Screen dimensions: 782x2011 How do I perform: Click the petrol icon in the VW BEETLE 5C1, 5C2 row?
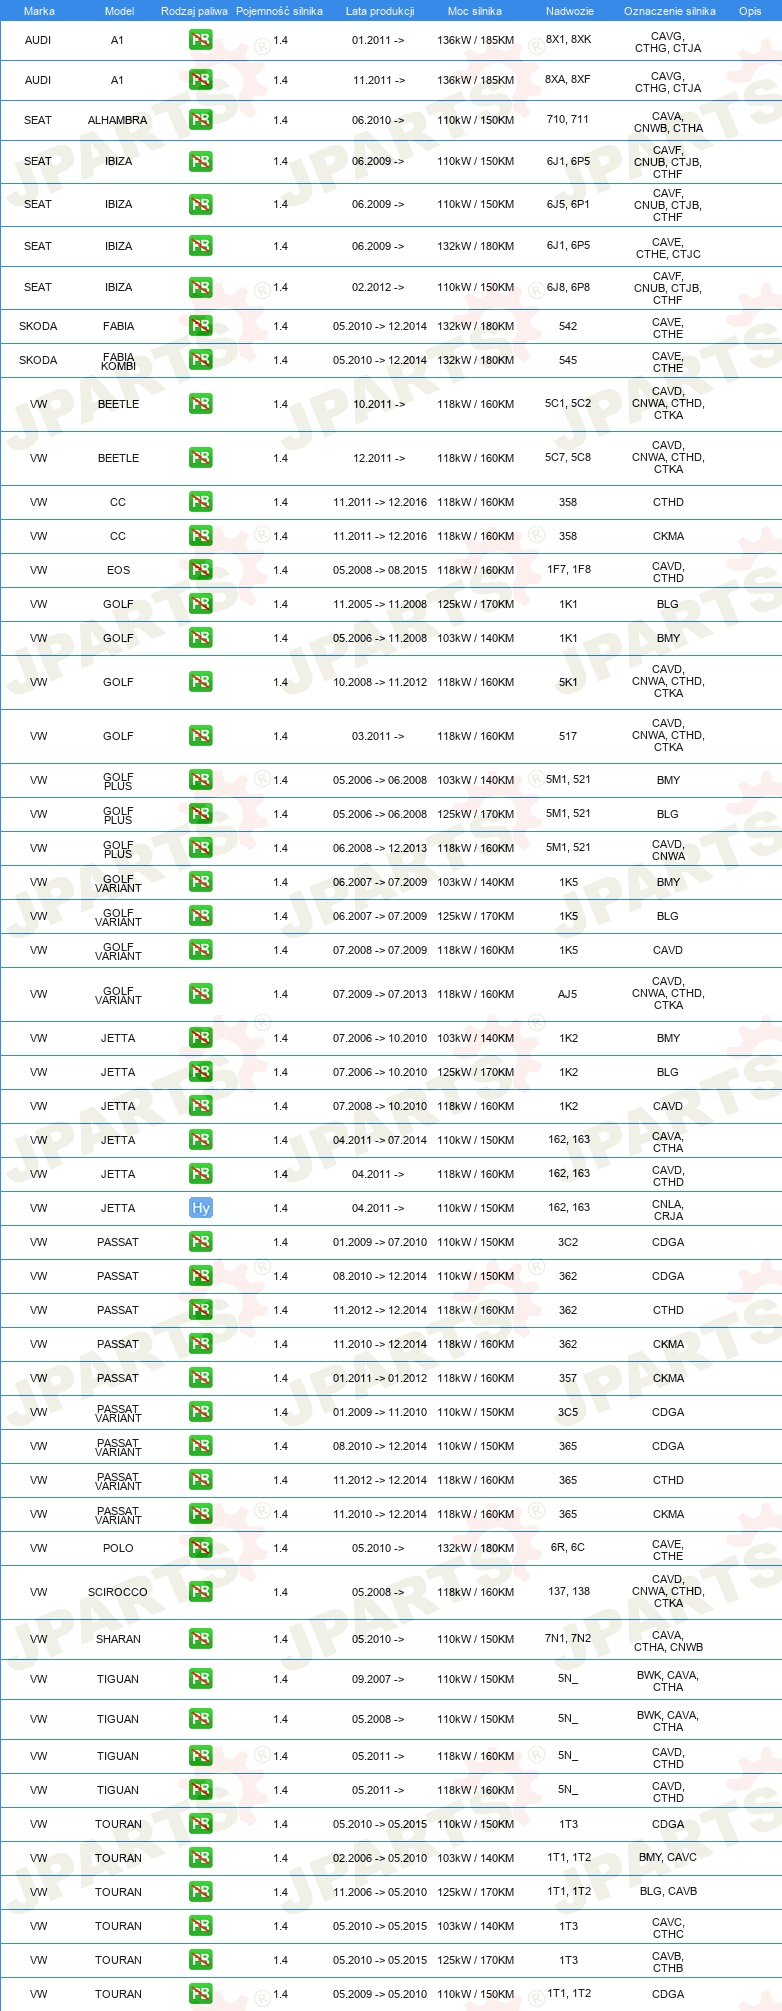[200, 404]
